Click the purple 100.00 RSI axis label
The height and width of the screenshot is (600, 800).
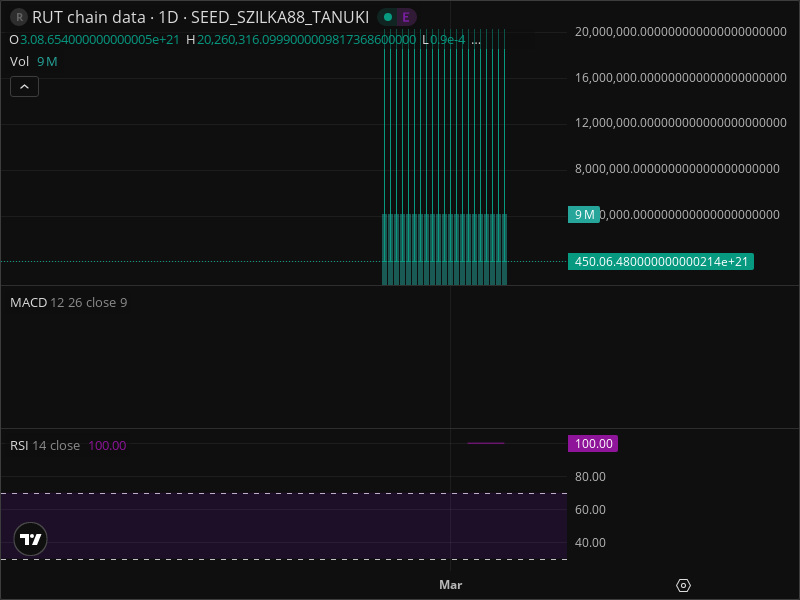click(x=593, y=443)
